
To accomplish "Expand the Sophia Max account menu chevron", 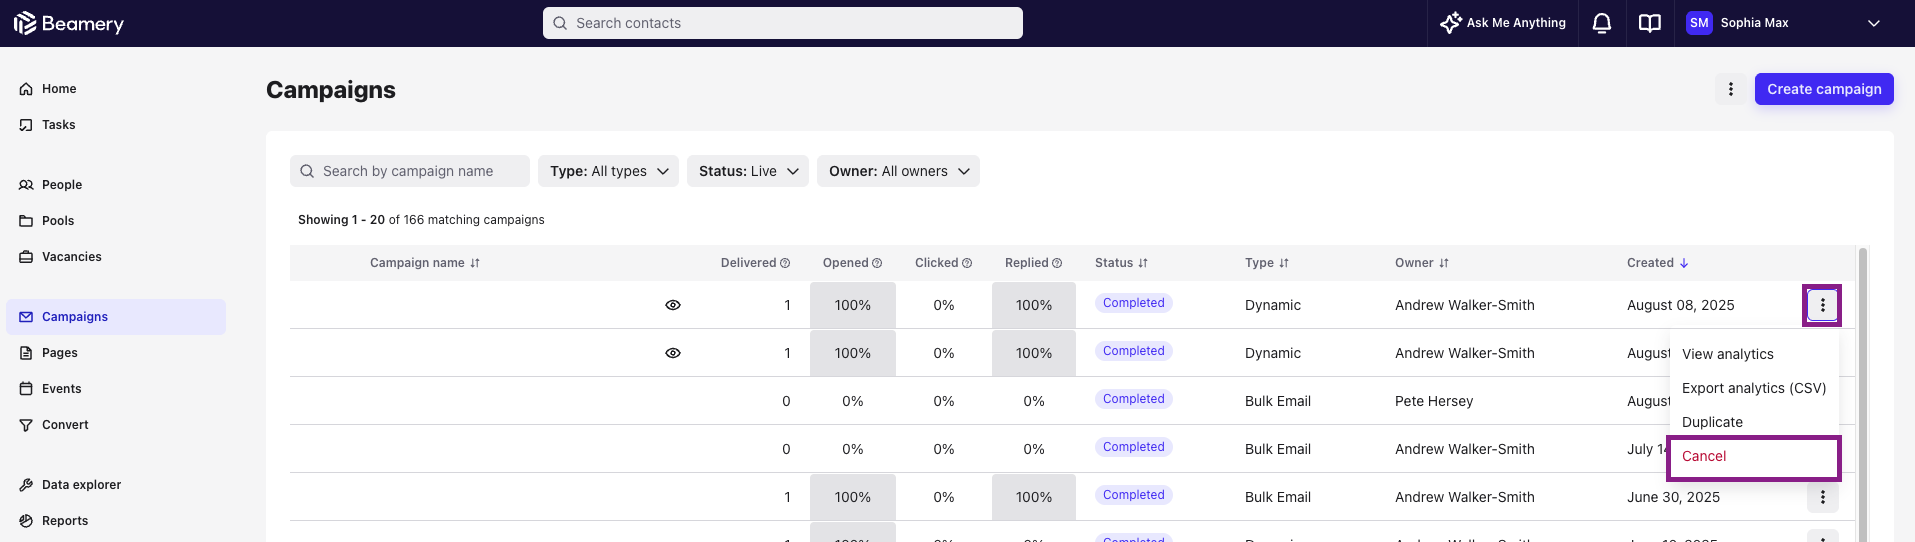I will click(x=1873, y=23).
